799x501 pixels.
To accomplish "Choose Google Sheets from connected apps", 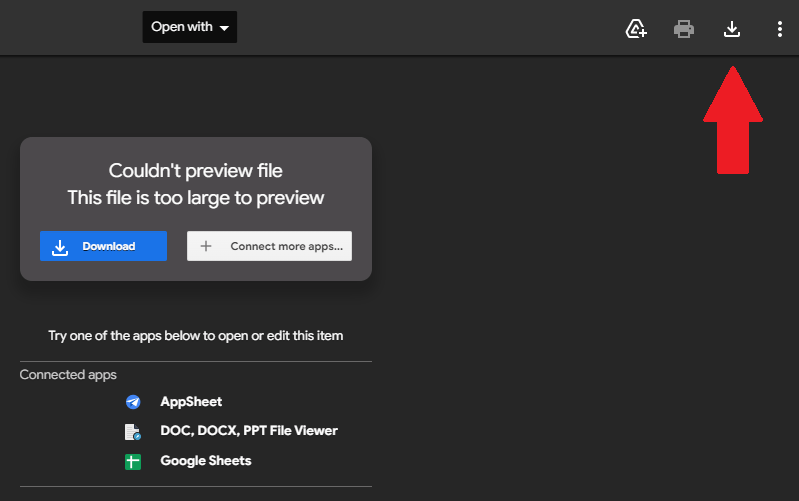I will tap(205, 461).
